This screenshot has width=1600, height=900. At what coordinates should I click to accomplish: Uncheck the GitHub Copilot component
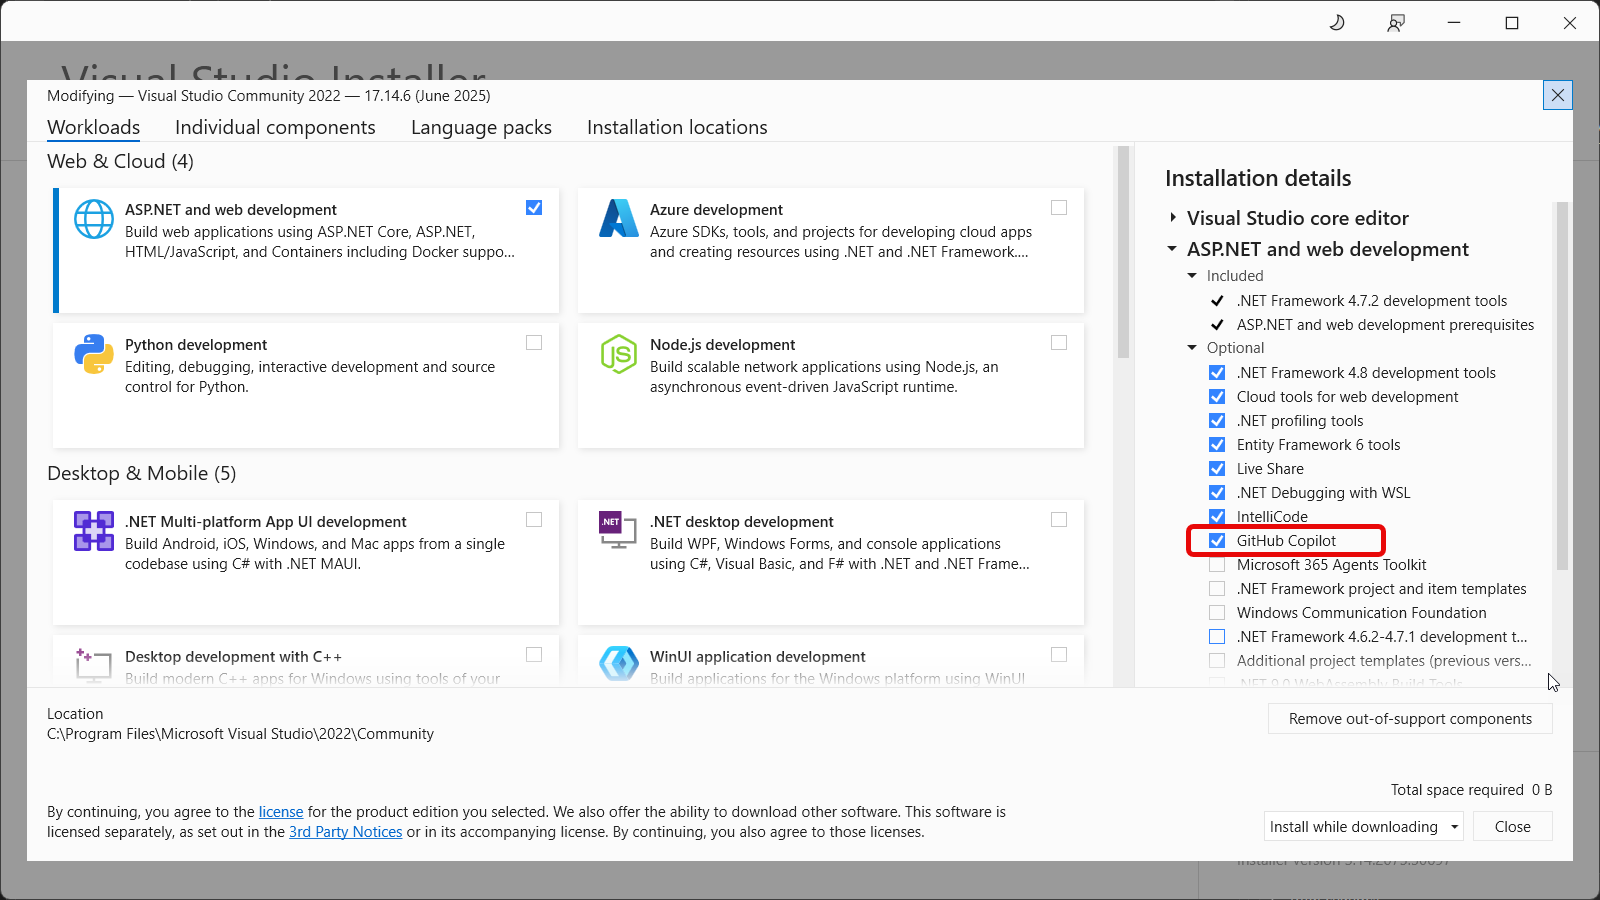click(x=1217, y=541)
